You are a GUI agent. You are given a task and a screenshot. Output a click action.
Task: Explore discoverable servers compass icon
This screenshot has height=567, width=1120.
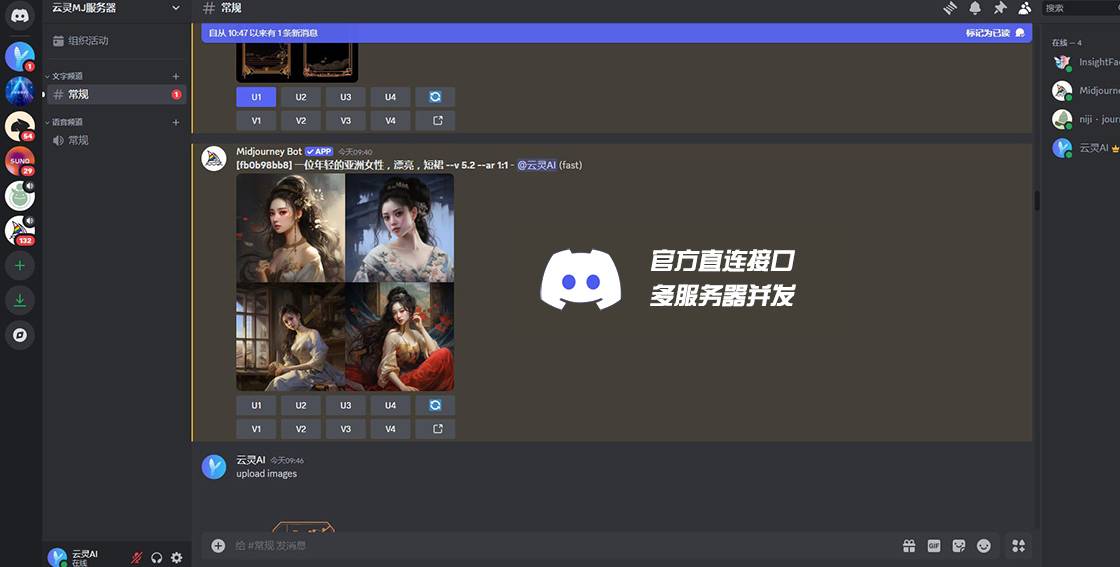tap(20, 335)
